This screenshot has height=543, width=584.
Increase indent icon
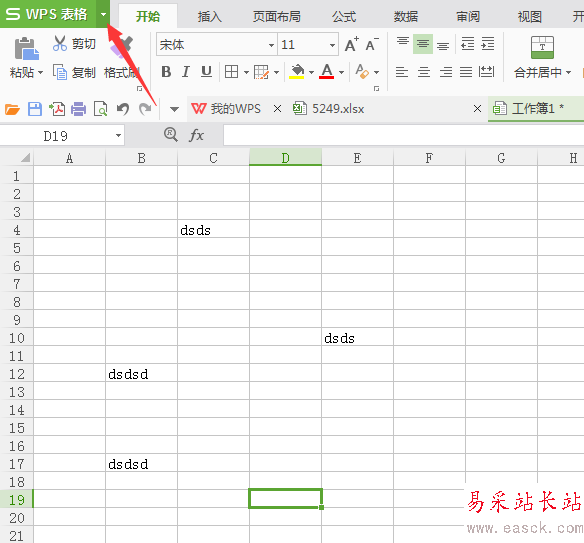tap(488, 44)
